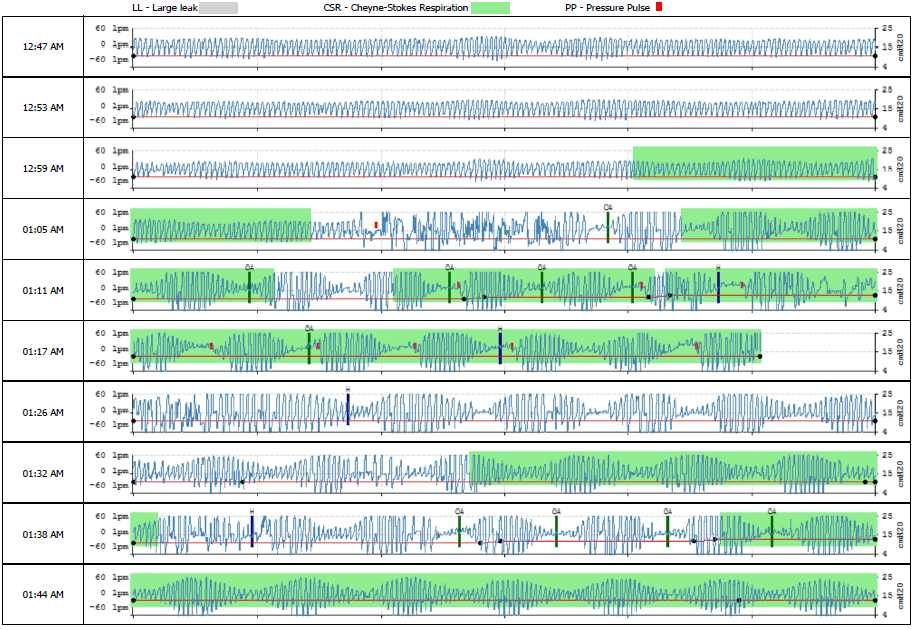921x630 pixels.
Task: Click the blue H marker in 01:11 AM row
Action: click(x=718, y=286)
